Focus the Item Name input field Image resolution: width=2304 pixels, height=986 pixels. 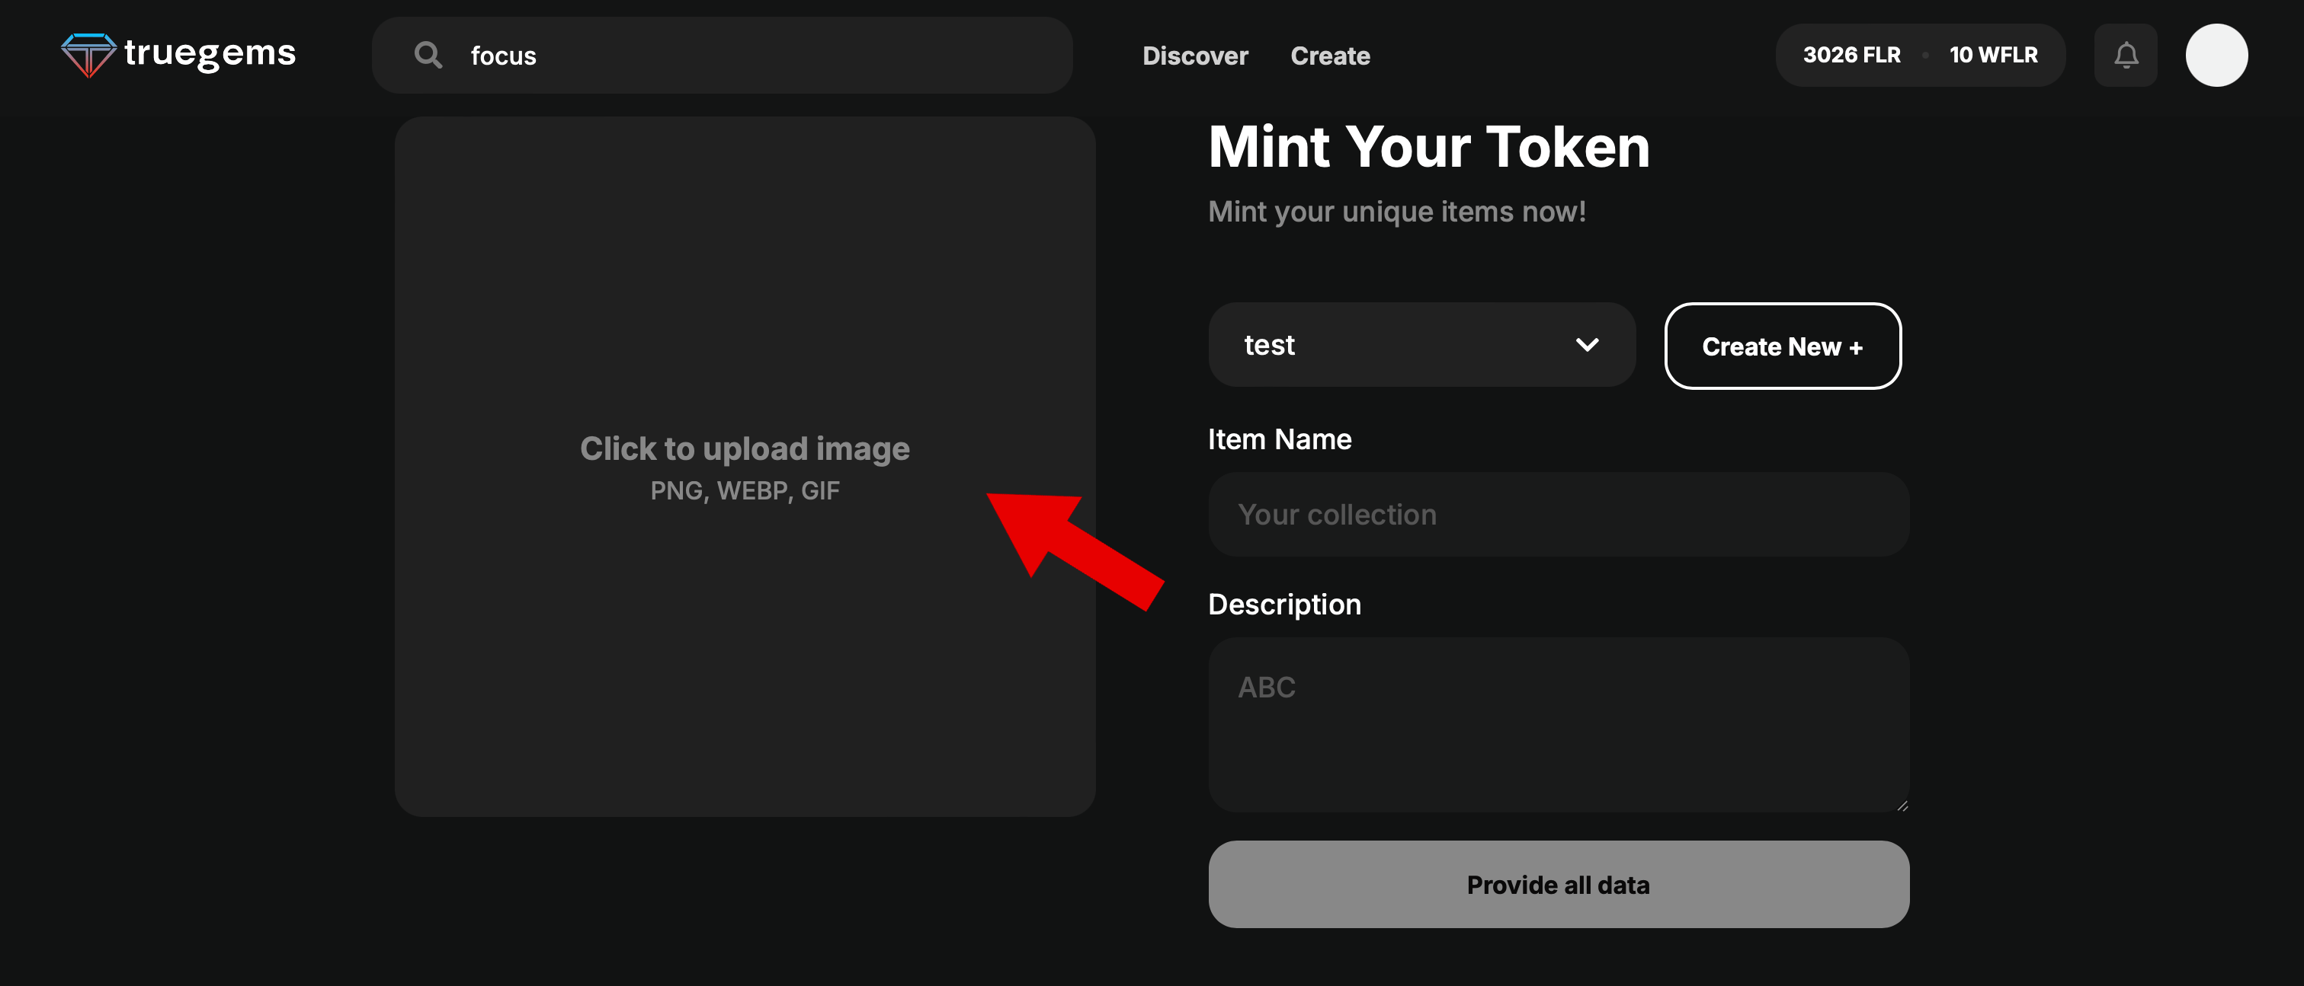[1558, 514]
